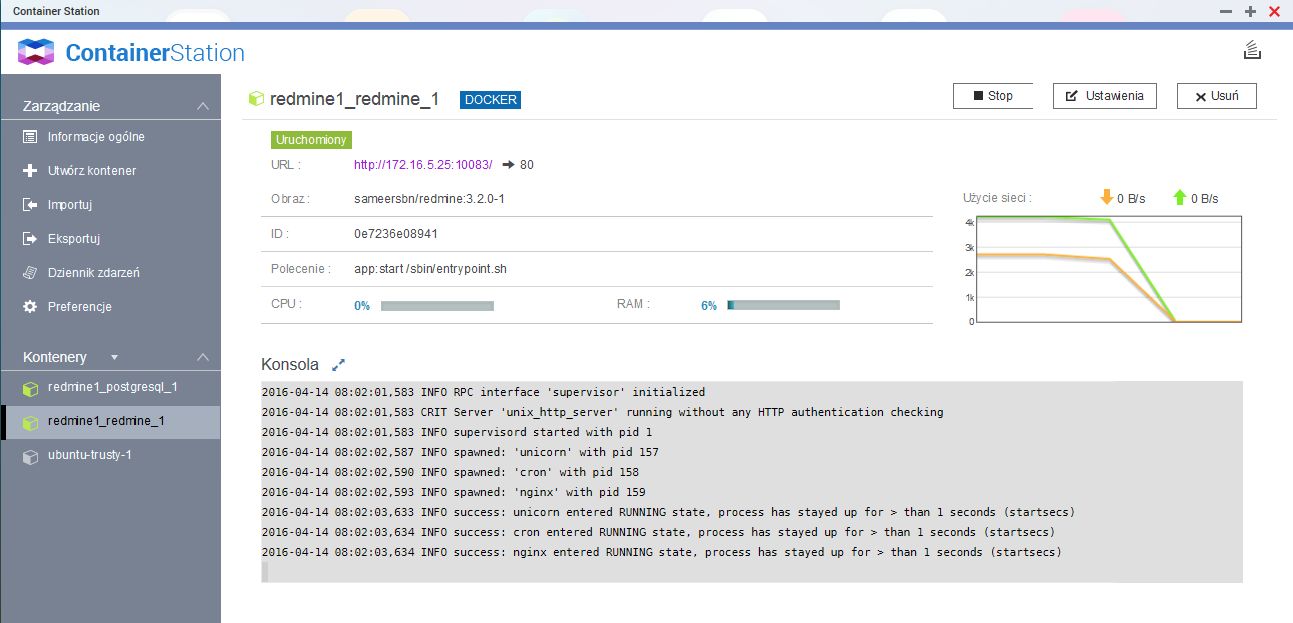Image resolution: width=1293 pixels, height=623 pixels.
Task: Click console line spawned 'unicorn' with pid 157
Action: [460, 452]
